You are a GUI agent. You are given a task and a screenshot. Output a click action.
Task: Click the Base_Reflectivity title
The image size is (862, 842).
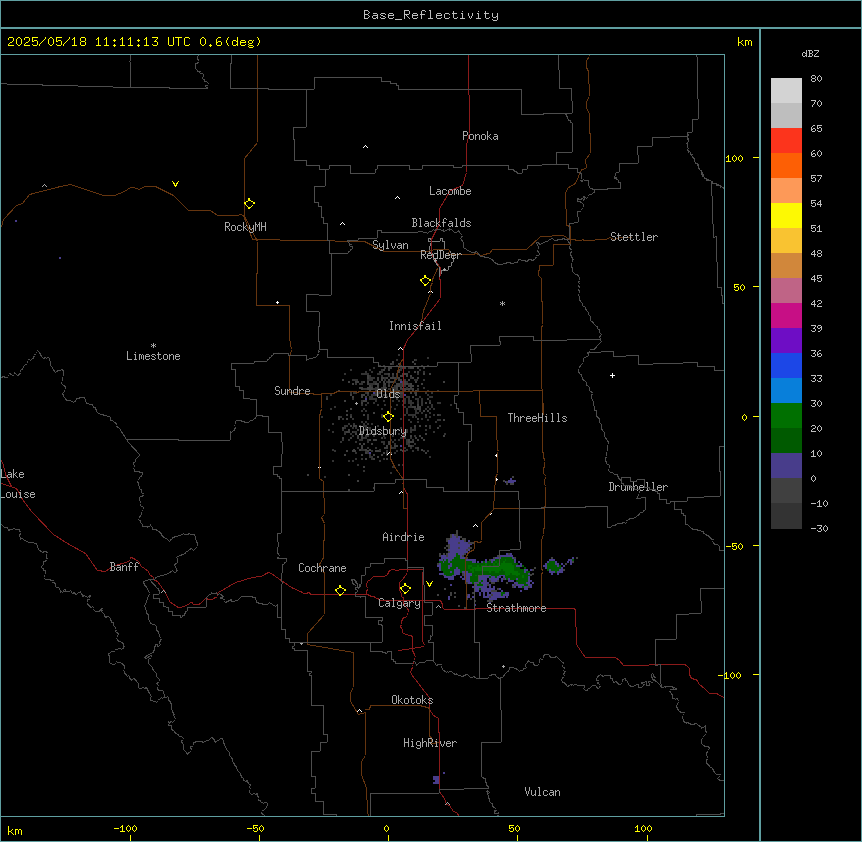click(431, 15)
